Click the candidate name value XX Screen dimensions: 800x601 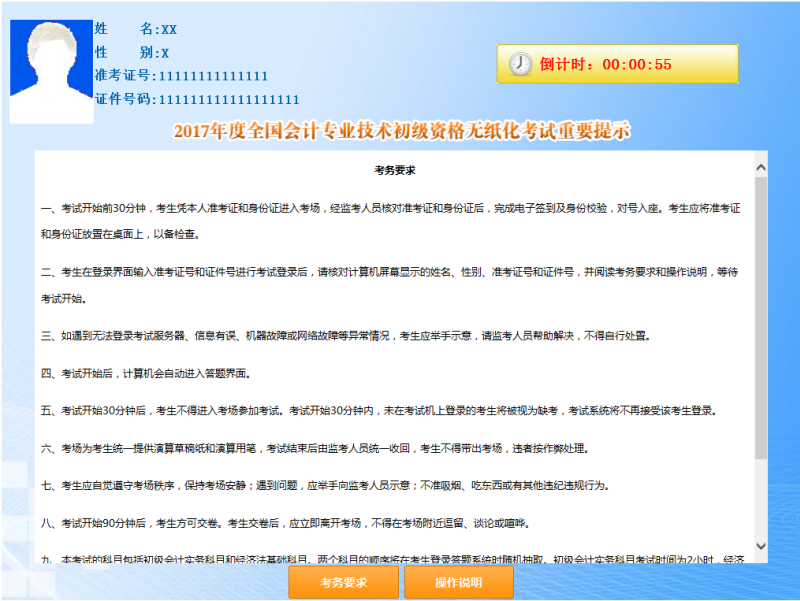tap(168, 30)
